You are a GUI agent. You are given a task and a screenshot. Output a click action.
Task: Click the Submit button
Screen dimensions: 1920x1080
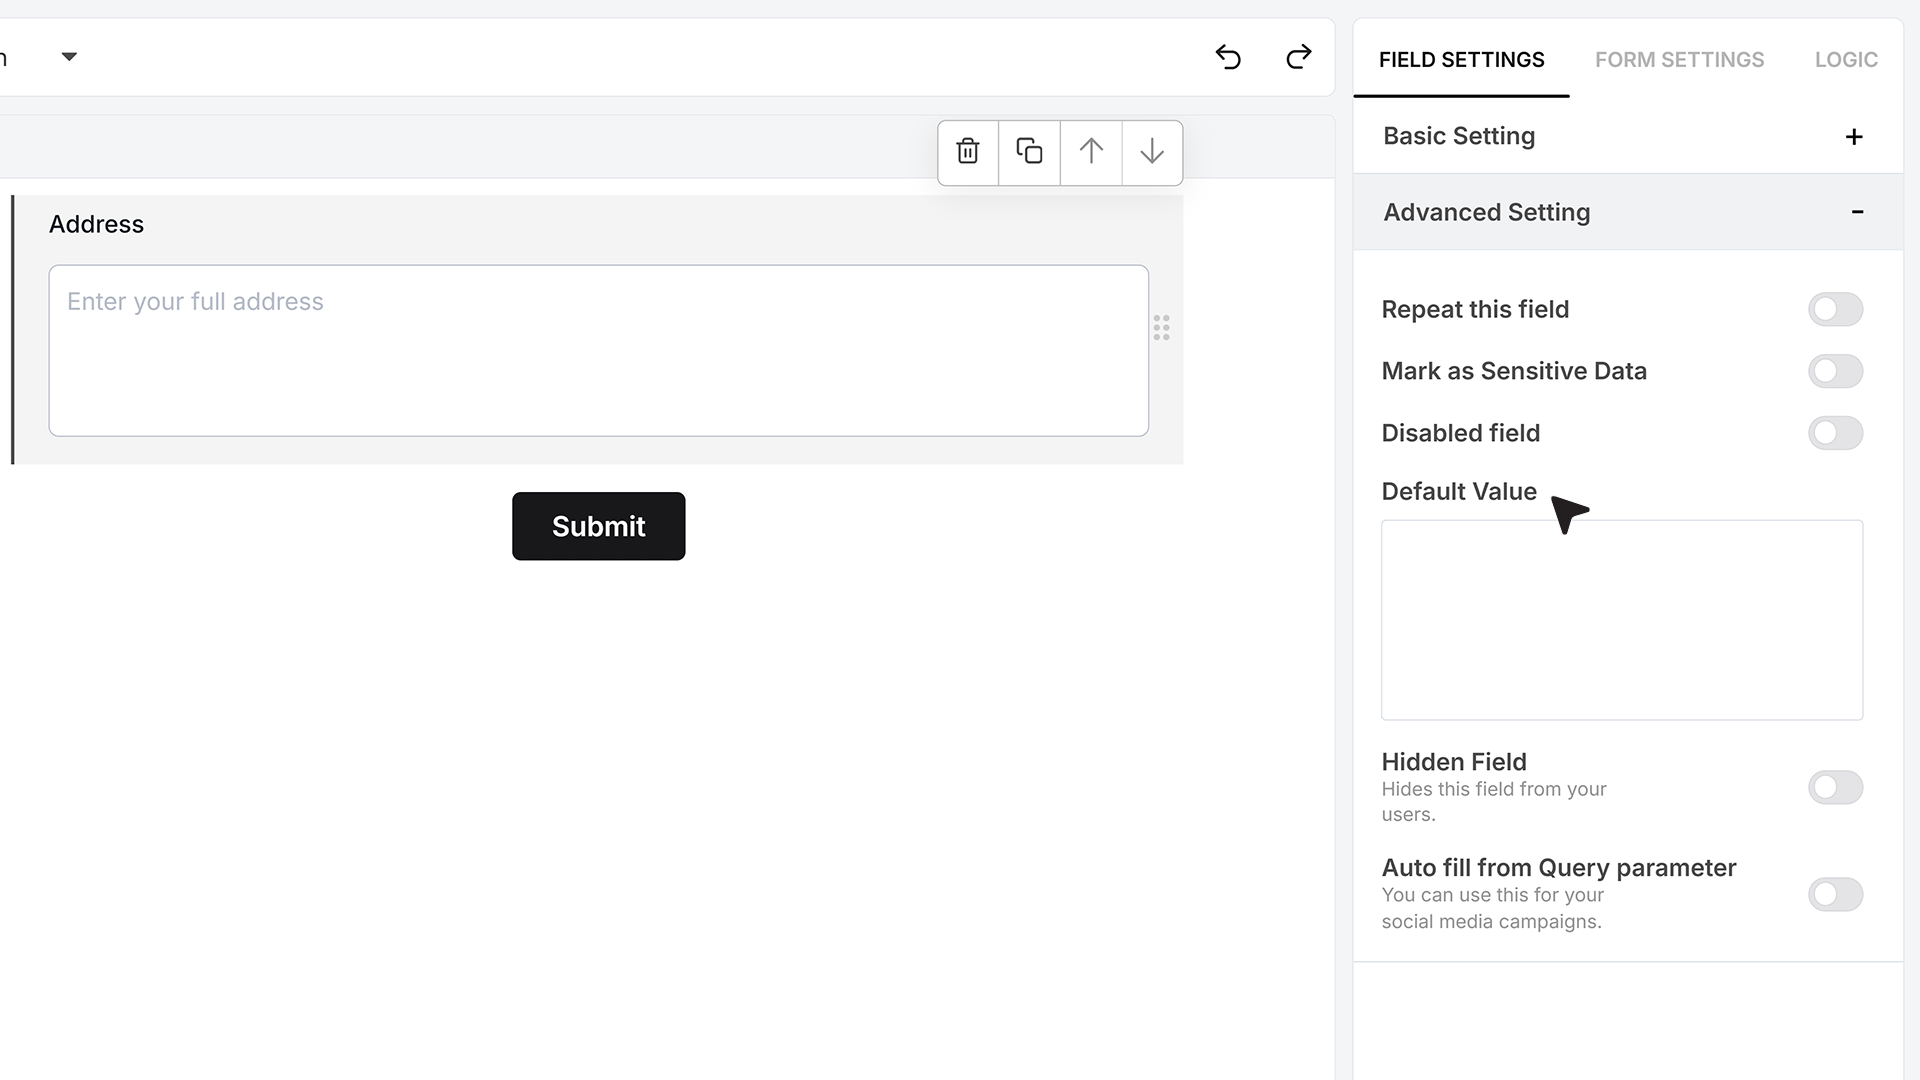pos(598,526)
